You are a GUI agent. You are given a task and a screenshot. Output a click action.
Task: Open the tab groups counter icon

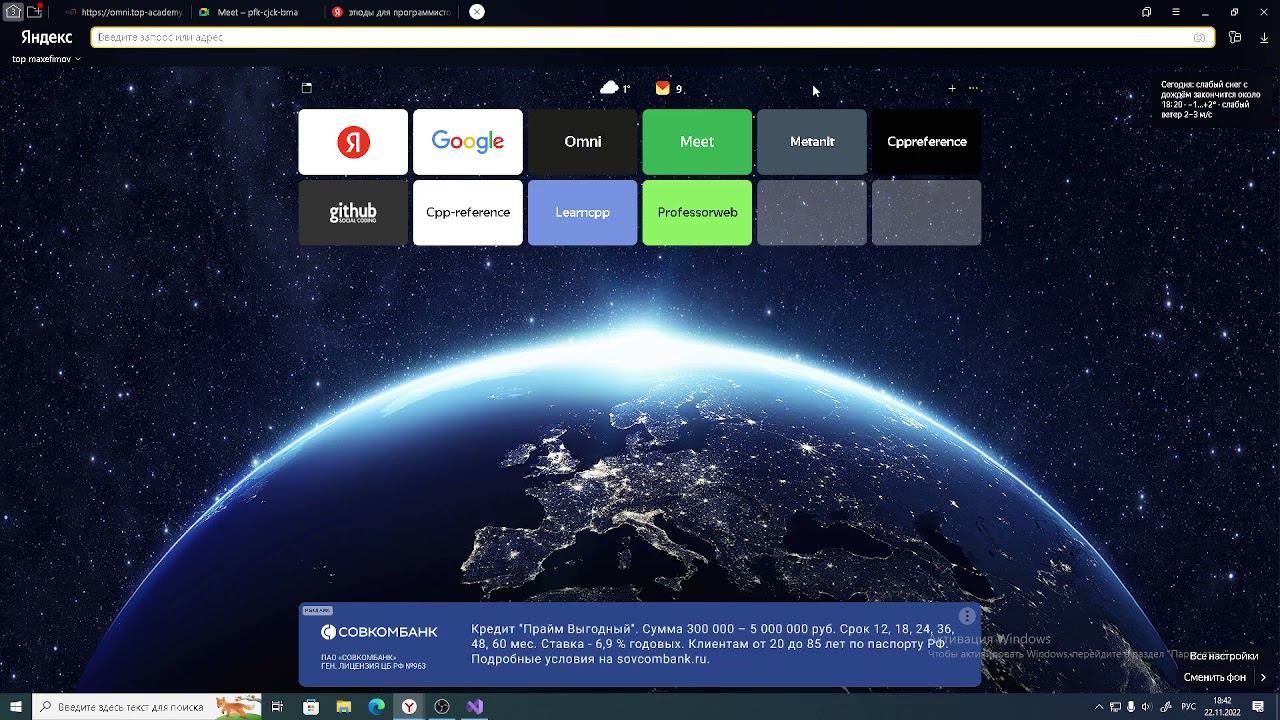click(x=14, y=12)
